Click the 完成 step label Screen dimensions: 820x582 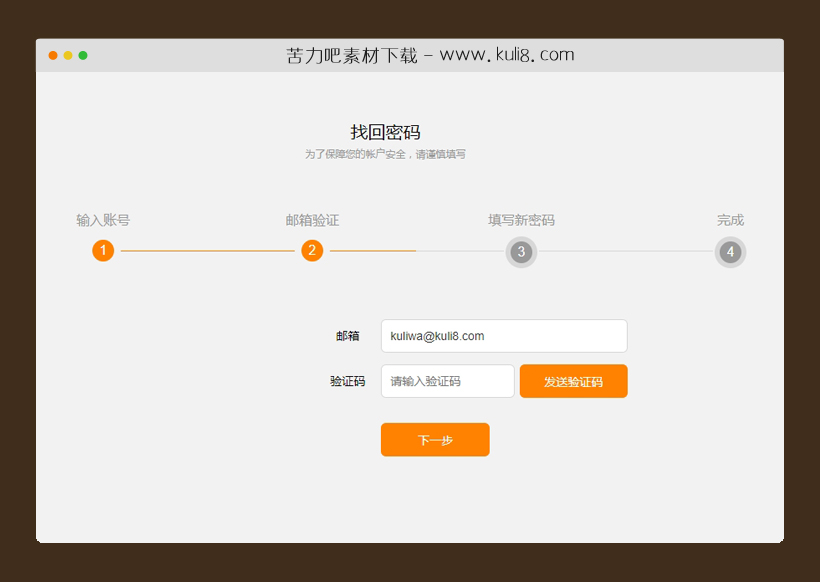(x=730, y=220)
